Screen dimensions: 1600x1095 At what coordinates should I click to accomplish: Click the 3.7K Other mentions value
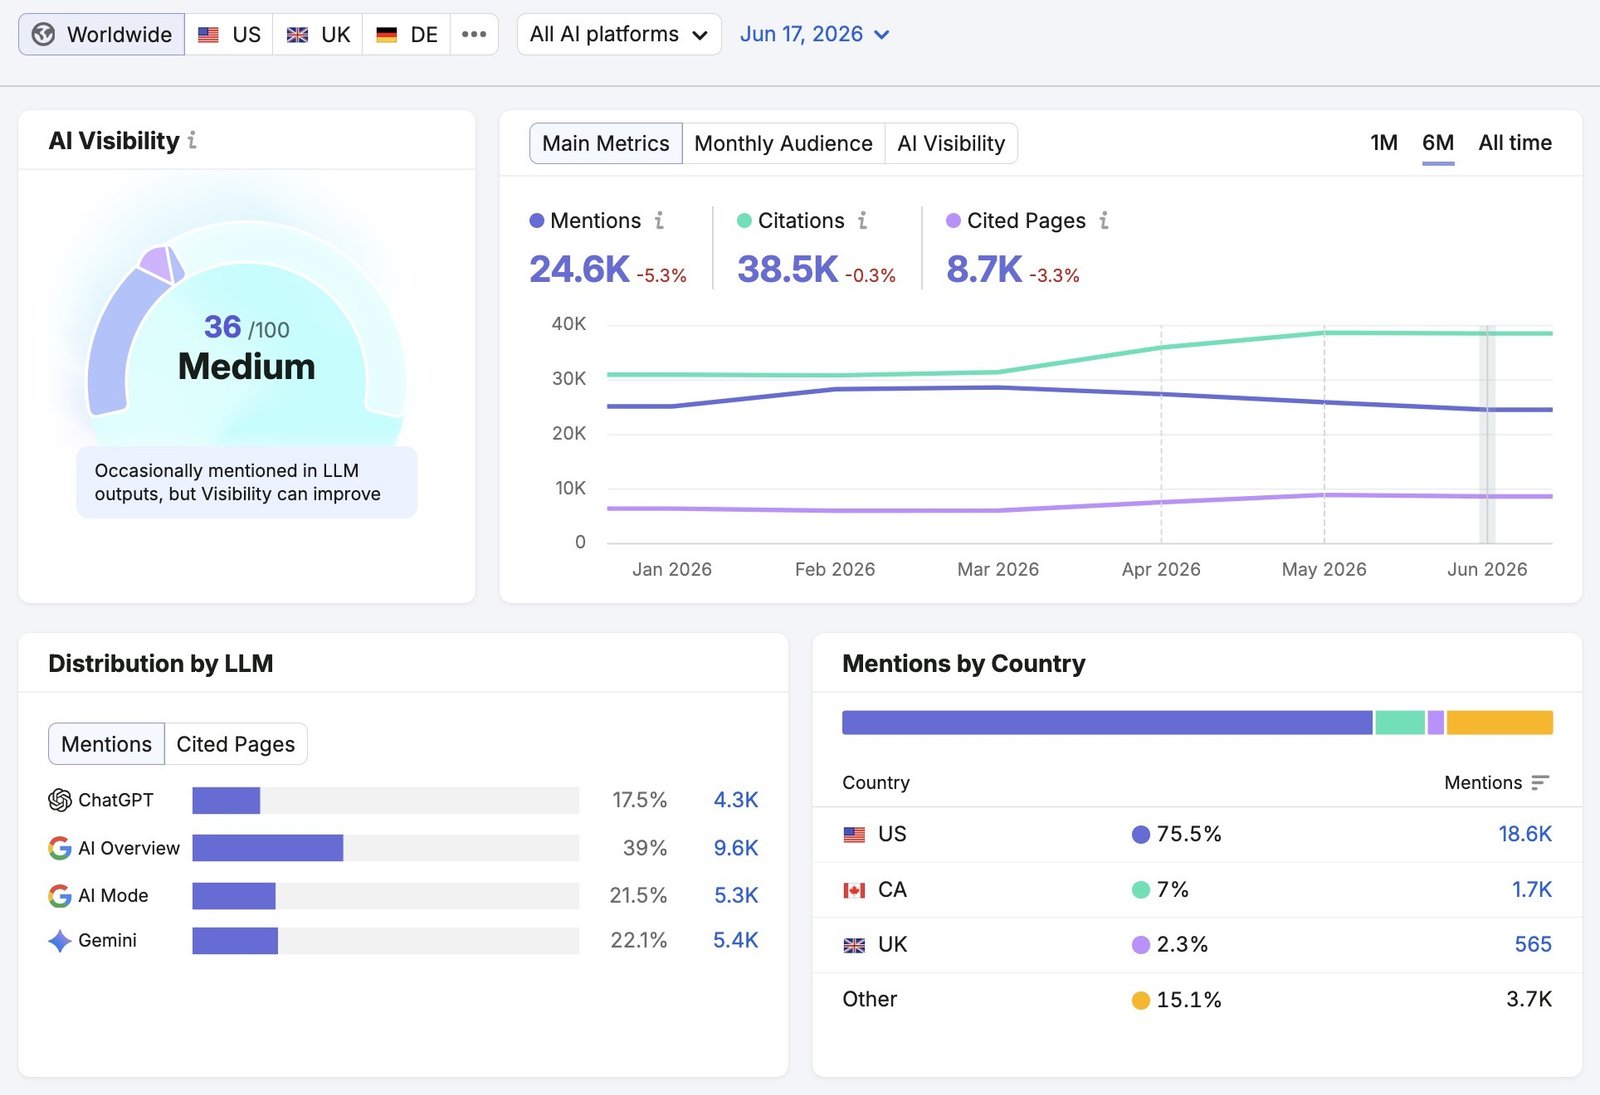tap(1529, 1000)
